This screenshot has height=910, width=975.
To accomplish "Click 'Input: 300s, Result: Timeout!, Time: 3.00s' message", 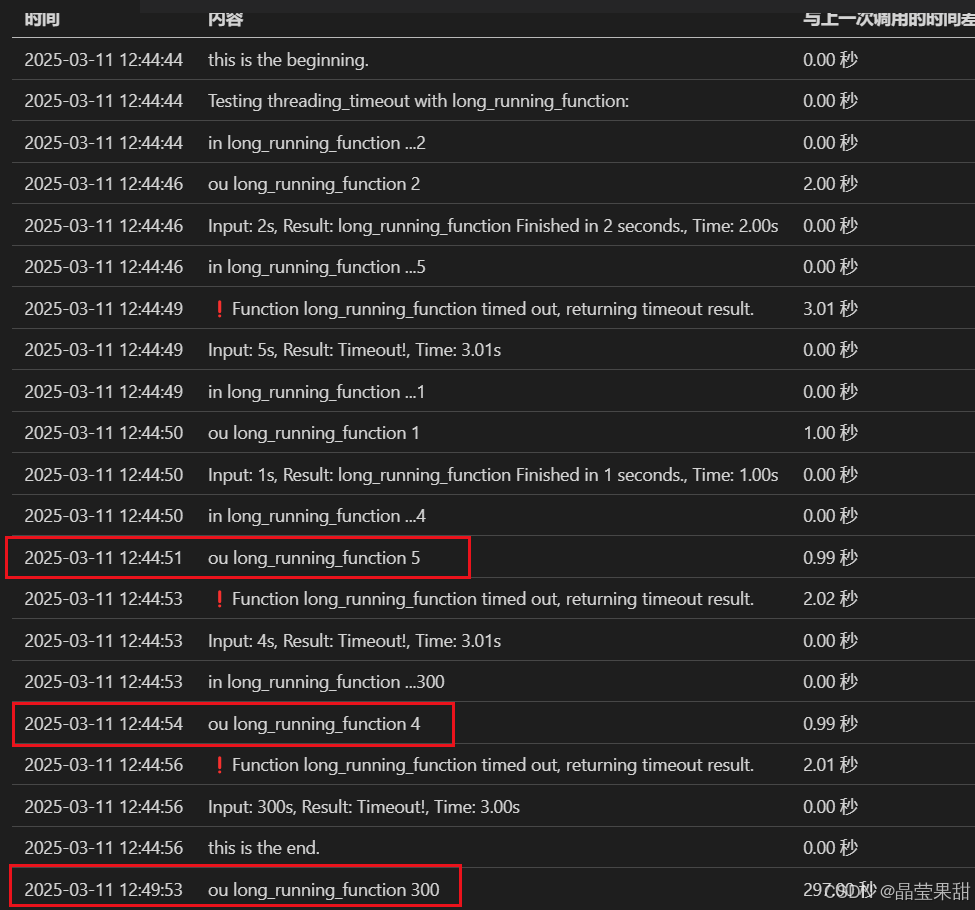I will [364, 807].
